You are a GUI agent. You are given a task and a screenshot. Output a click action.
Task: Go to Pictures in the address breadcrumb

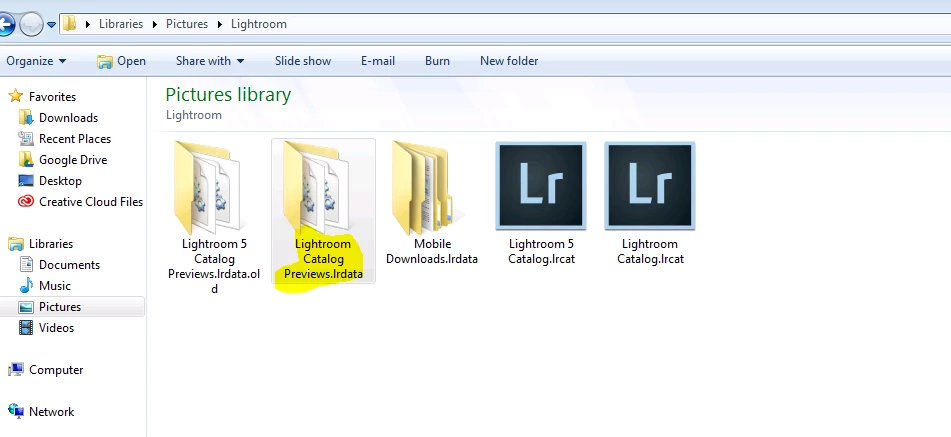187,24
